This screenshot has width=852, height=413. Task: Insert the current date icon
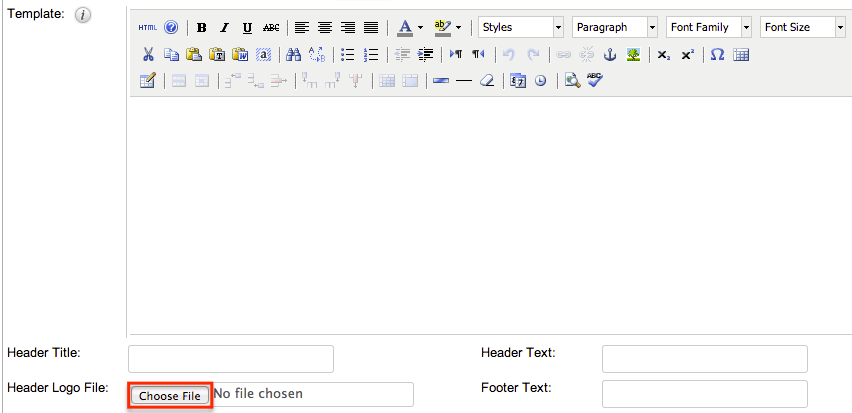(517, 81)
